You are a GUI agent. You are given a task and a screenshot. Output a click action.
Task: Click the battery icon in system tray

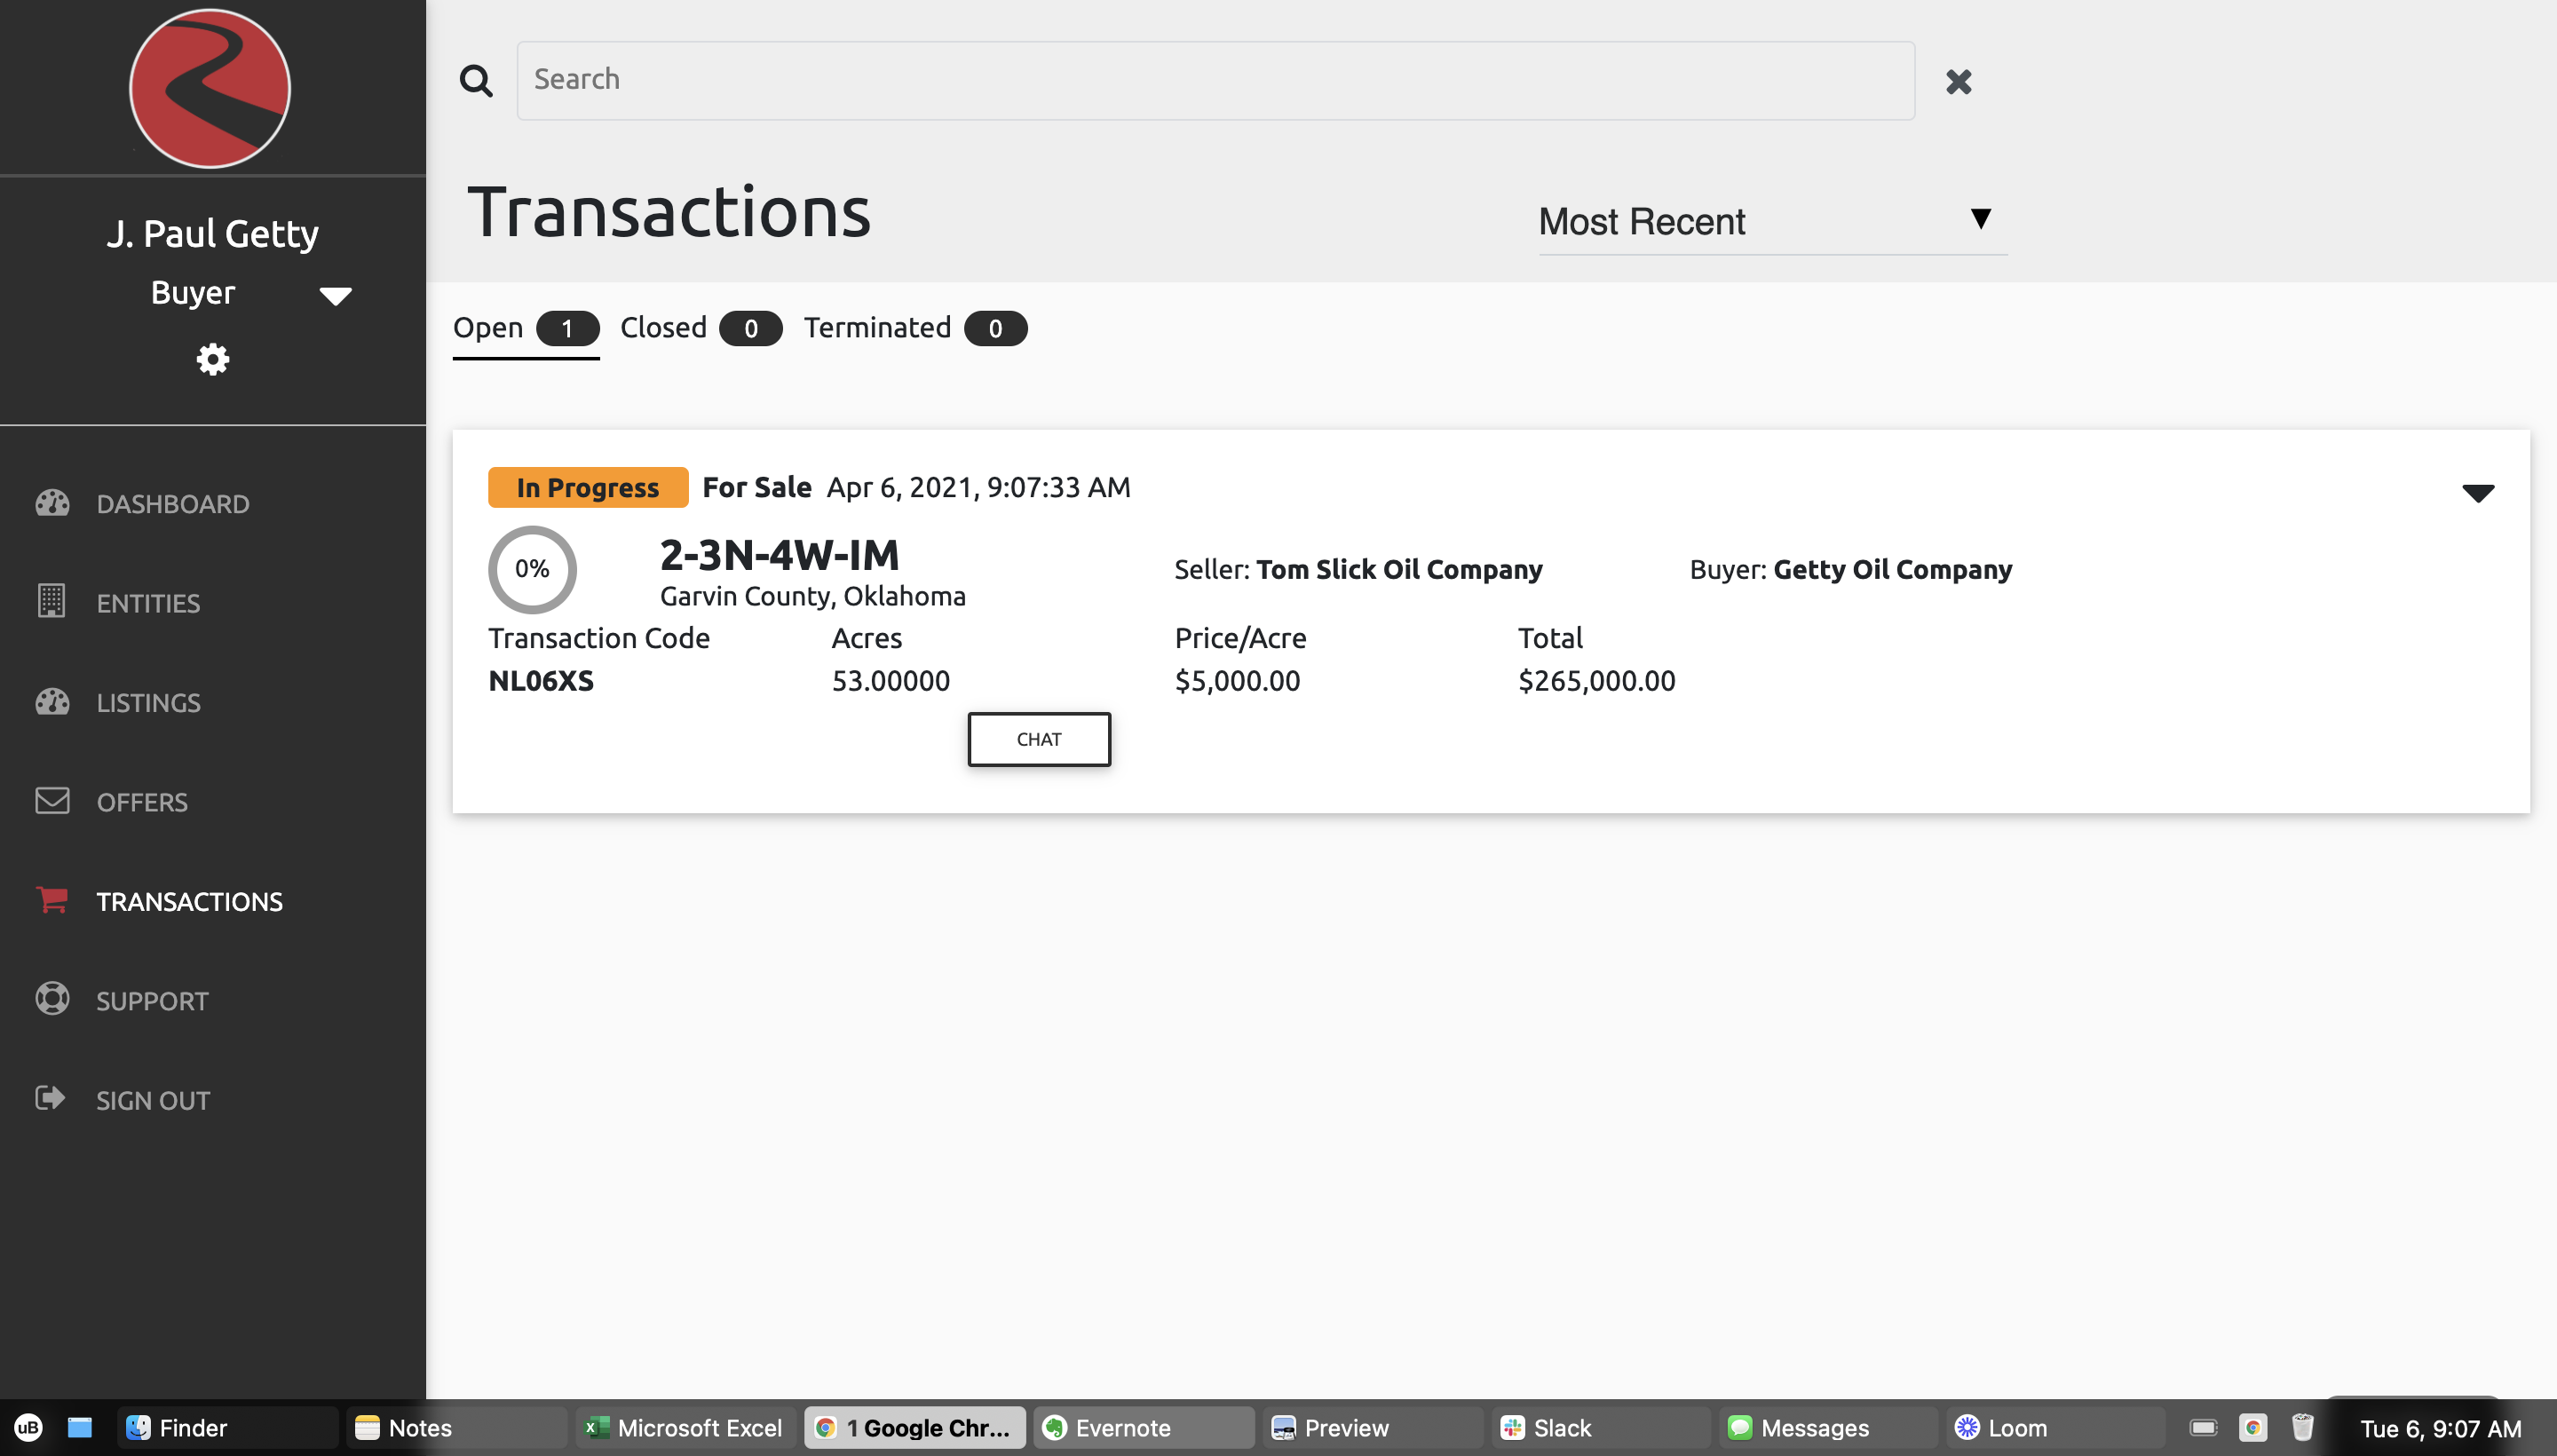coord(2203,1427)
